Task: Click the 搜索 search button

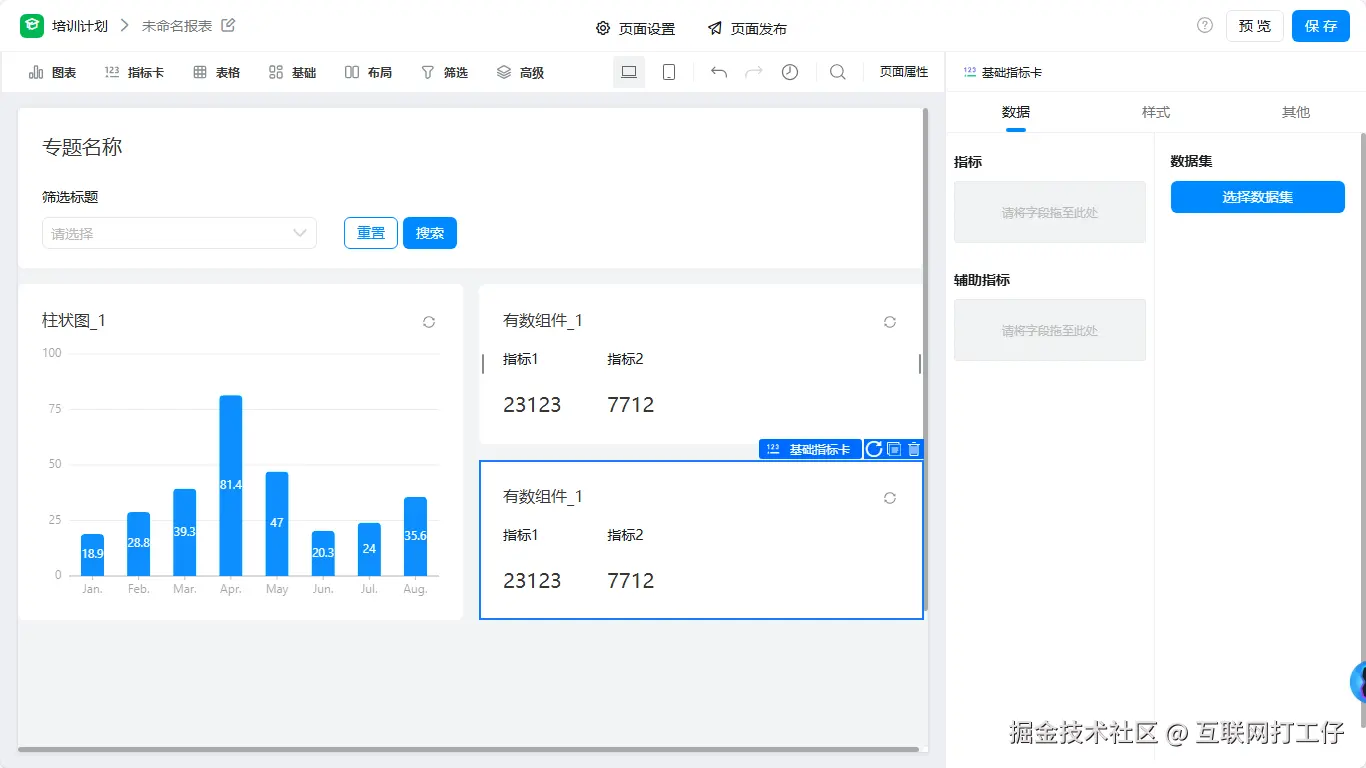Action: (430, 233)
